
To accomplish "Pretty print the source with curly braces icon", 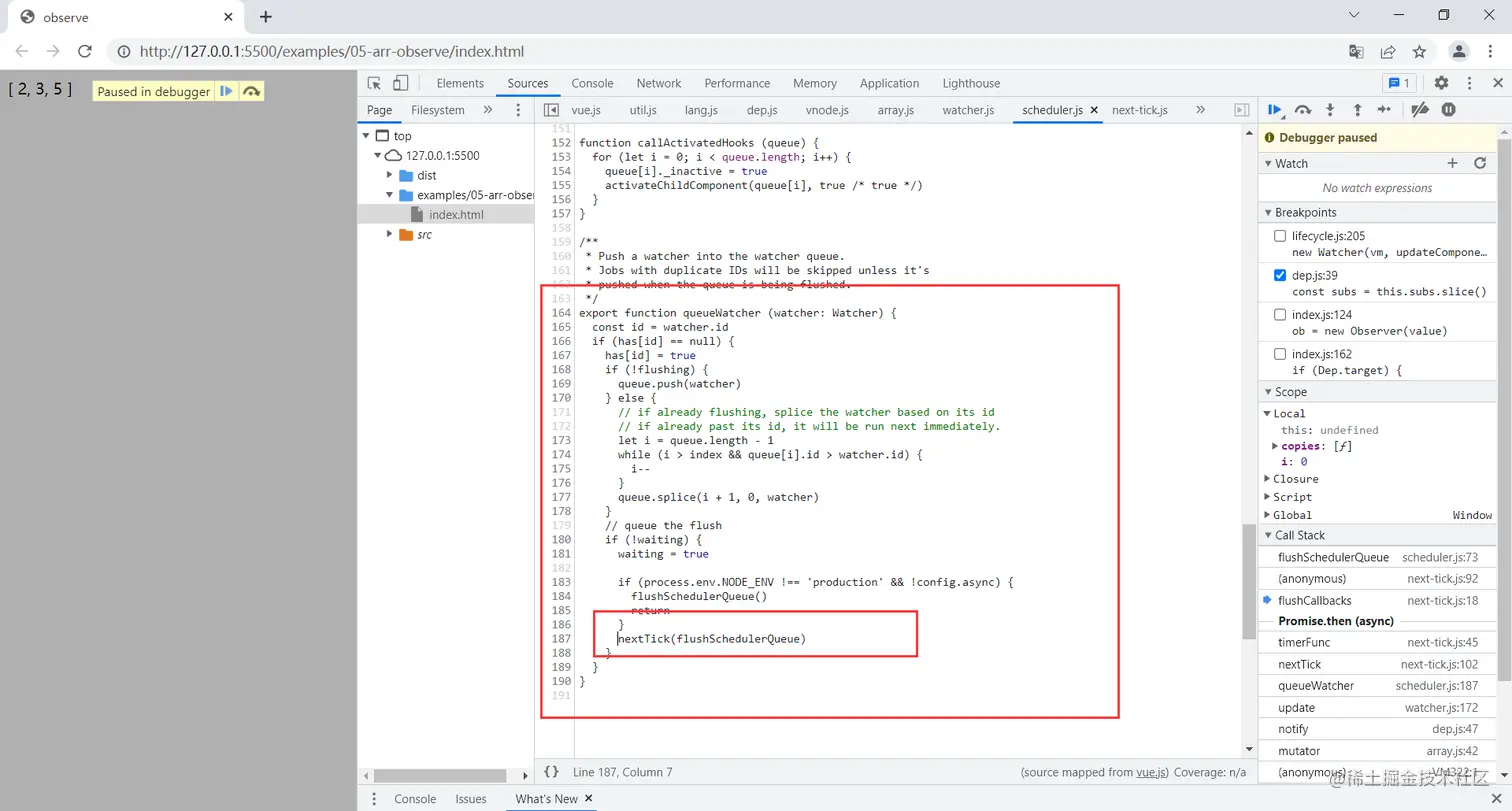I will coord(551,772).
